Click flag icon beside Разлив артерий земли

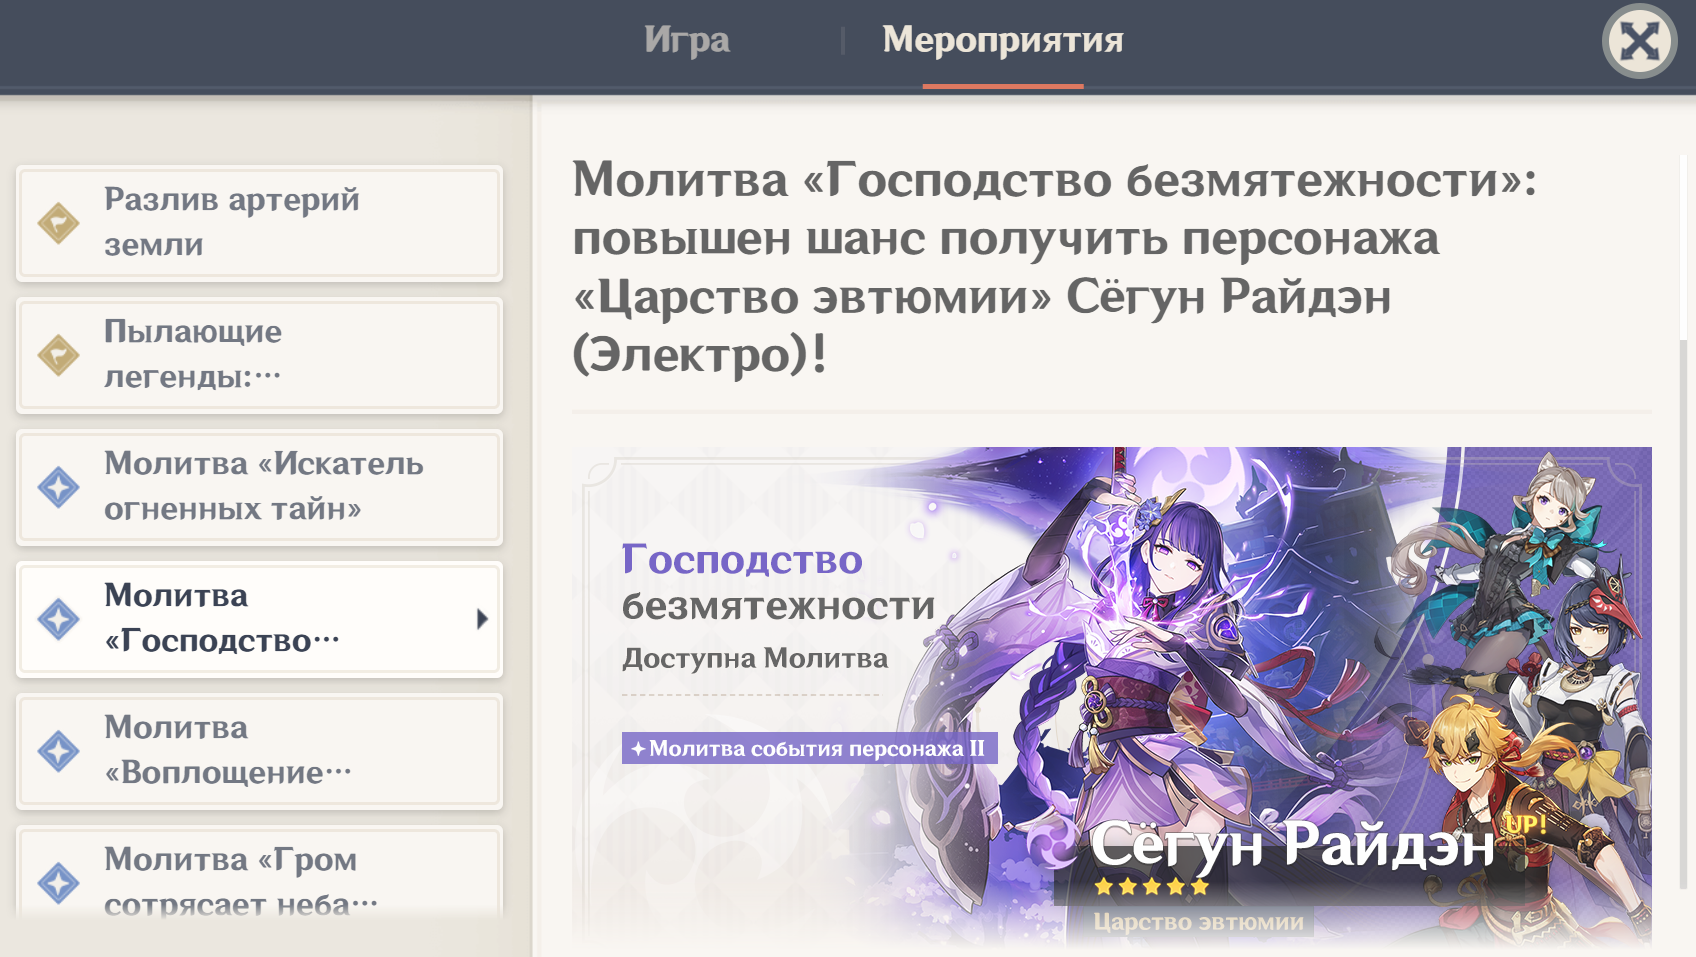tap(58, 223)
